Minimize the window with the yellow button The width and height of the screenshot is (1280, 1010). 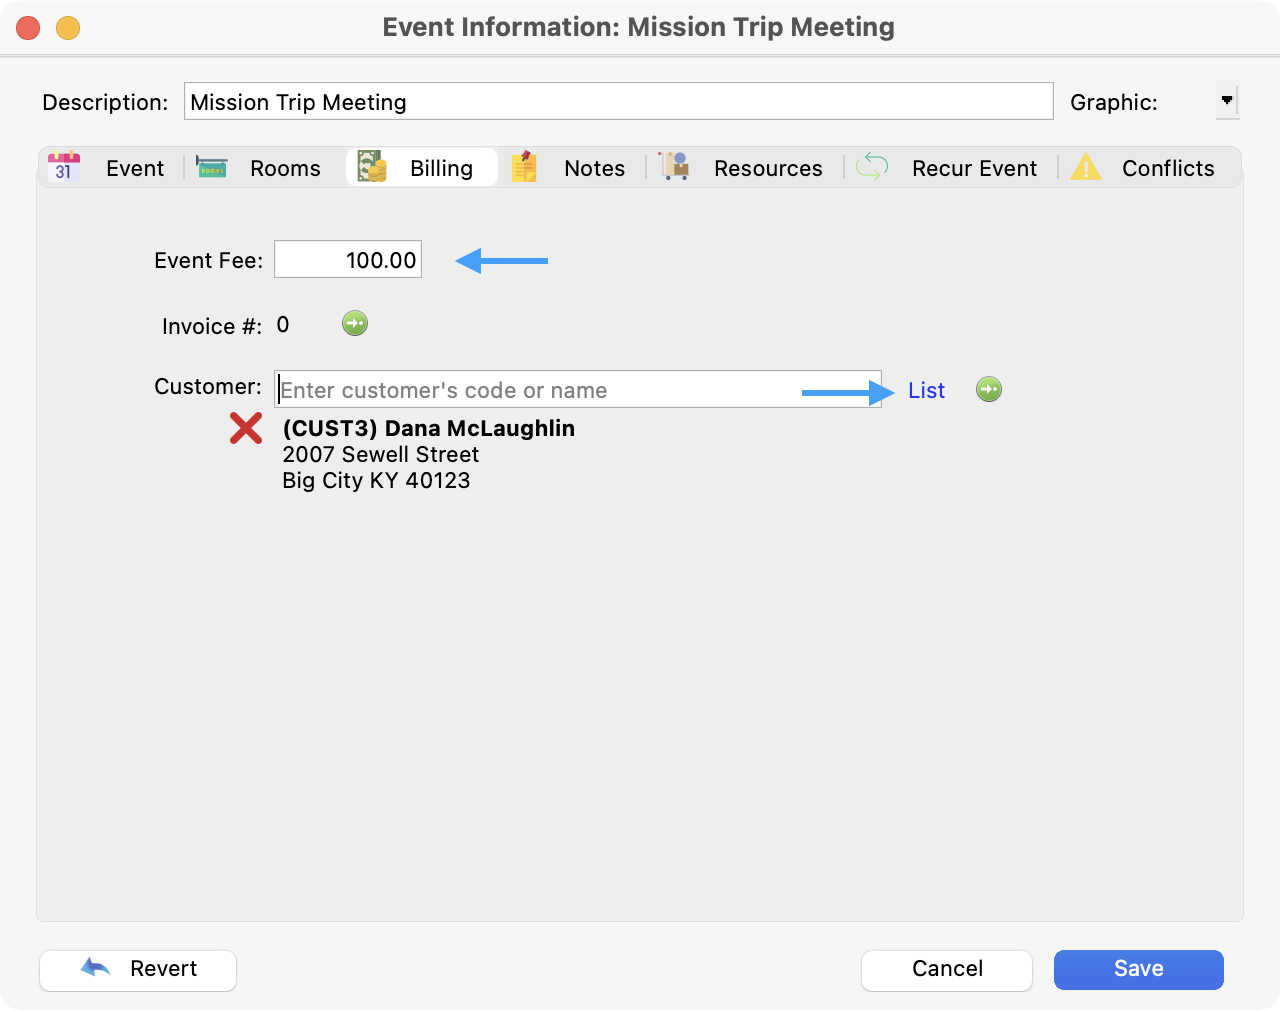[68, 28]
